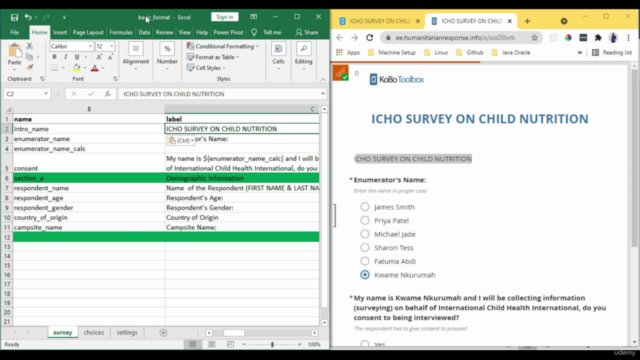Click the Format Painter brush icon
The height and width of the screenshot is (360, 640).
[29, 67]
